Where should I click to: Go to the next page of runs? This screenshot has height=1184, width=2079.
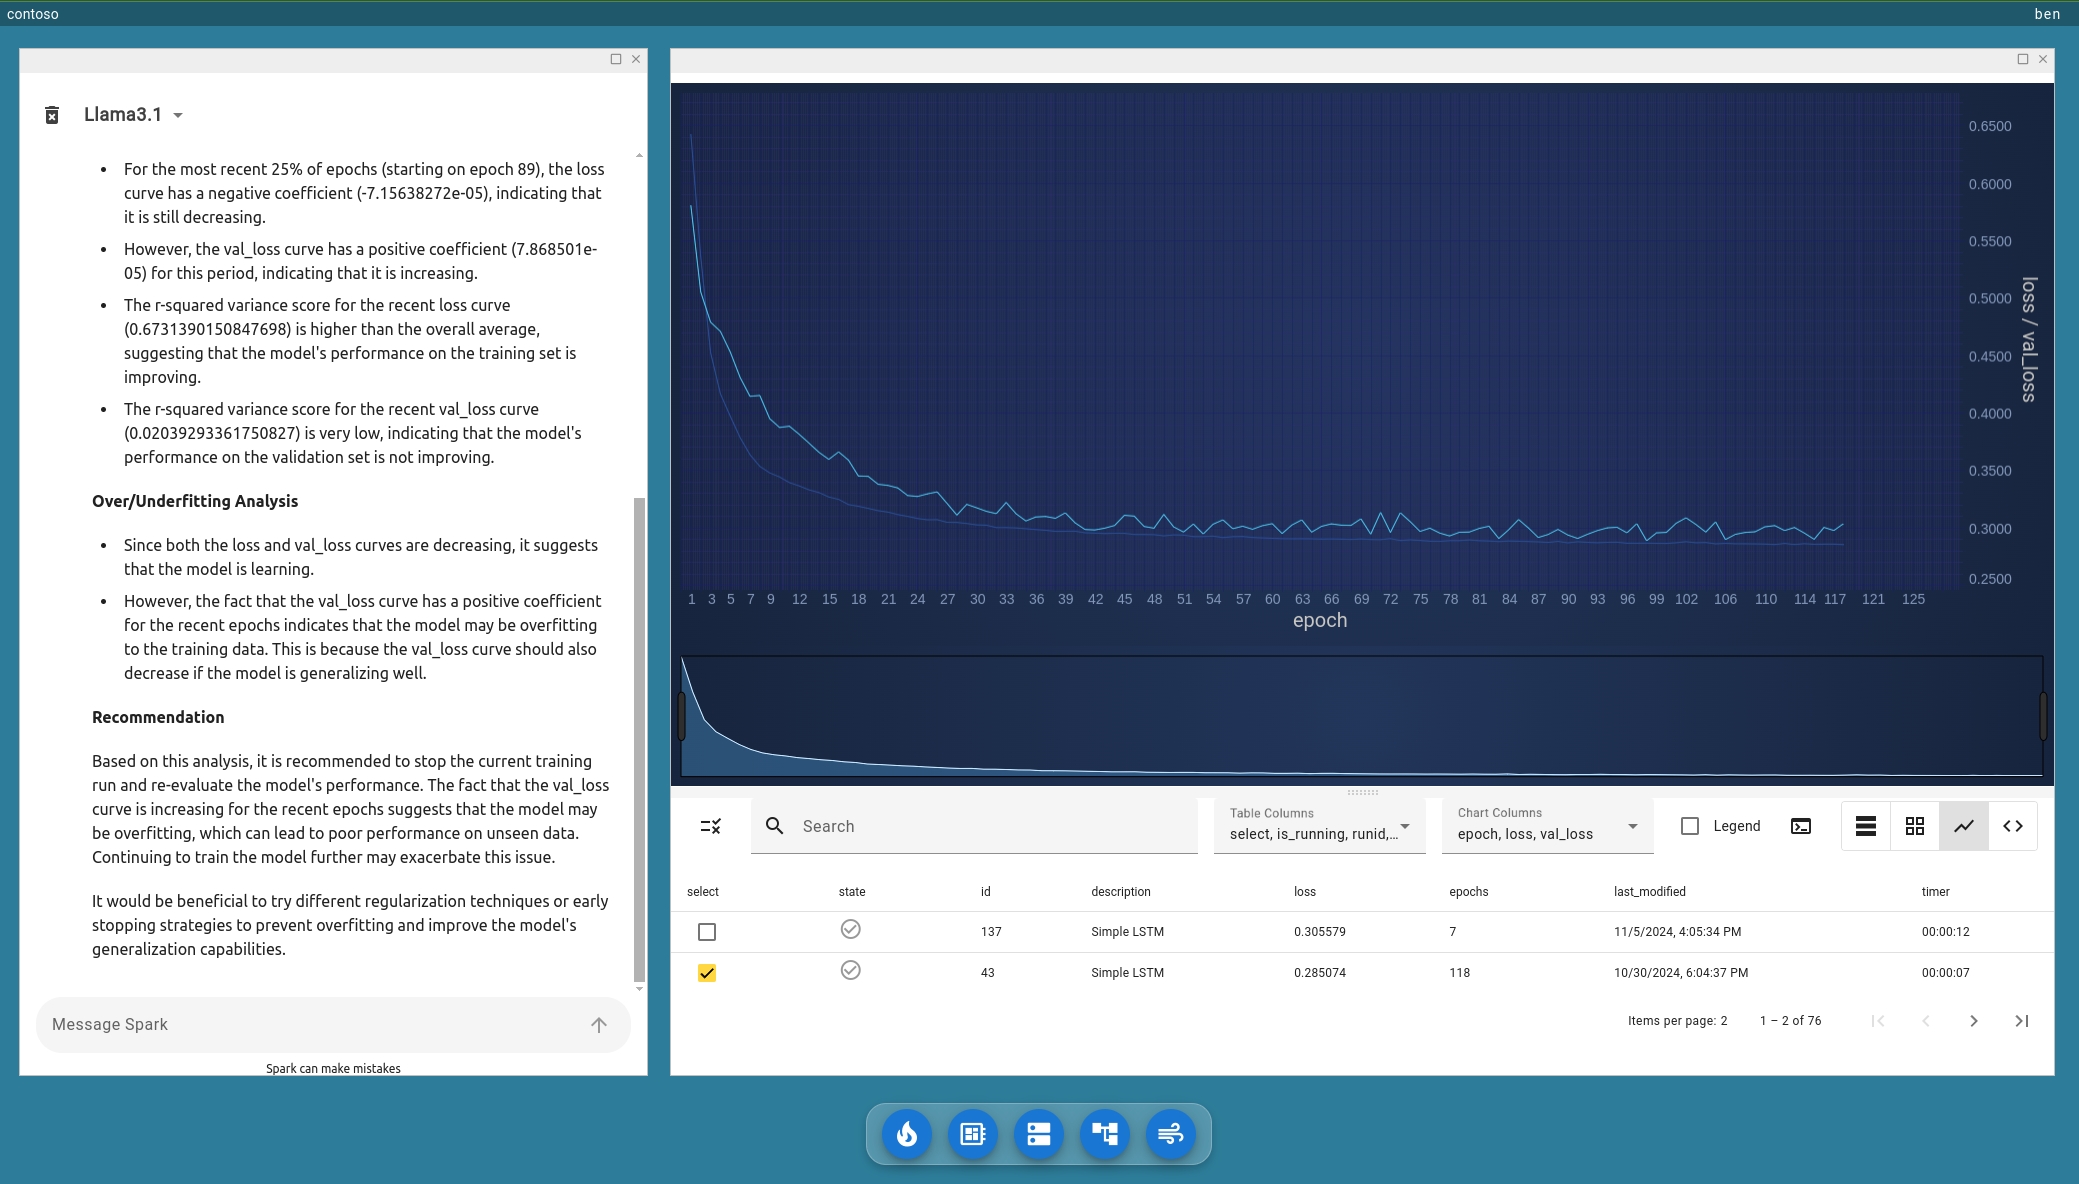[x=1973, y=1021]
